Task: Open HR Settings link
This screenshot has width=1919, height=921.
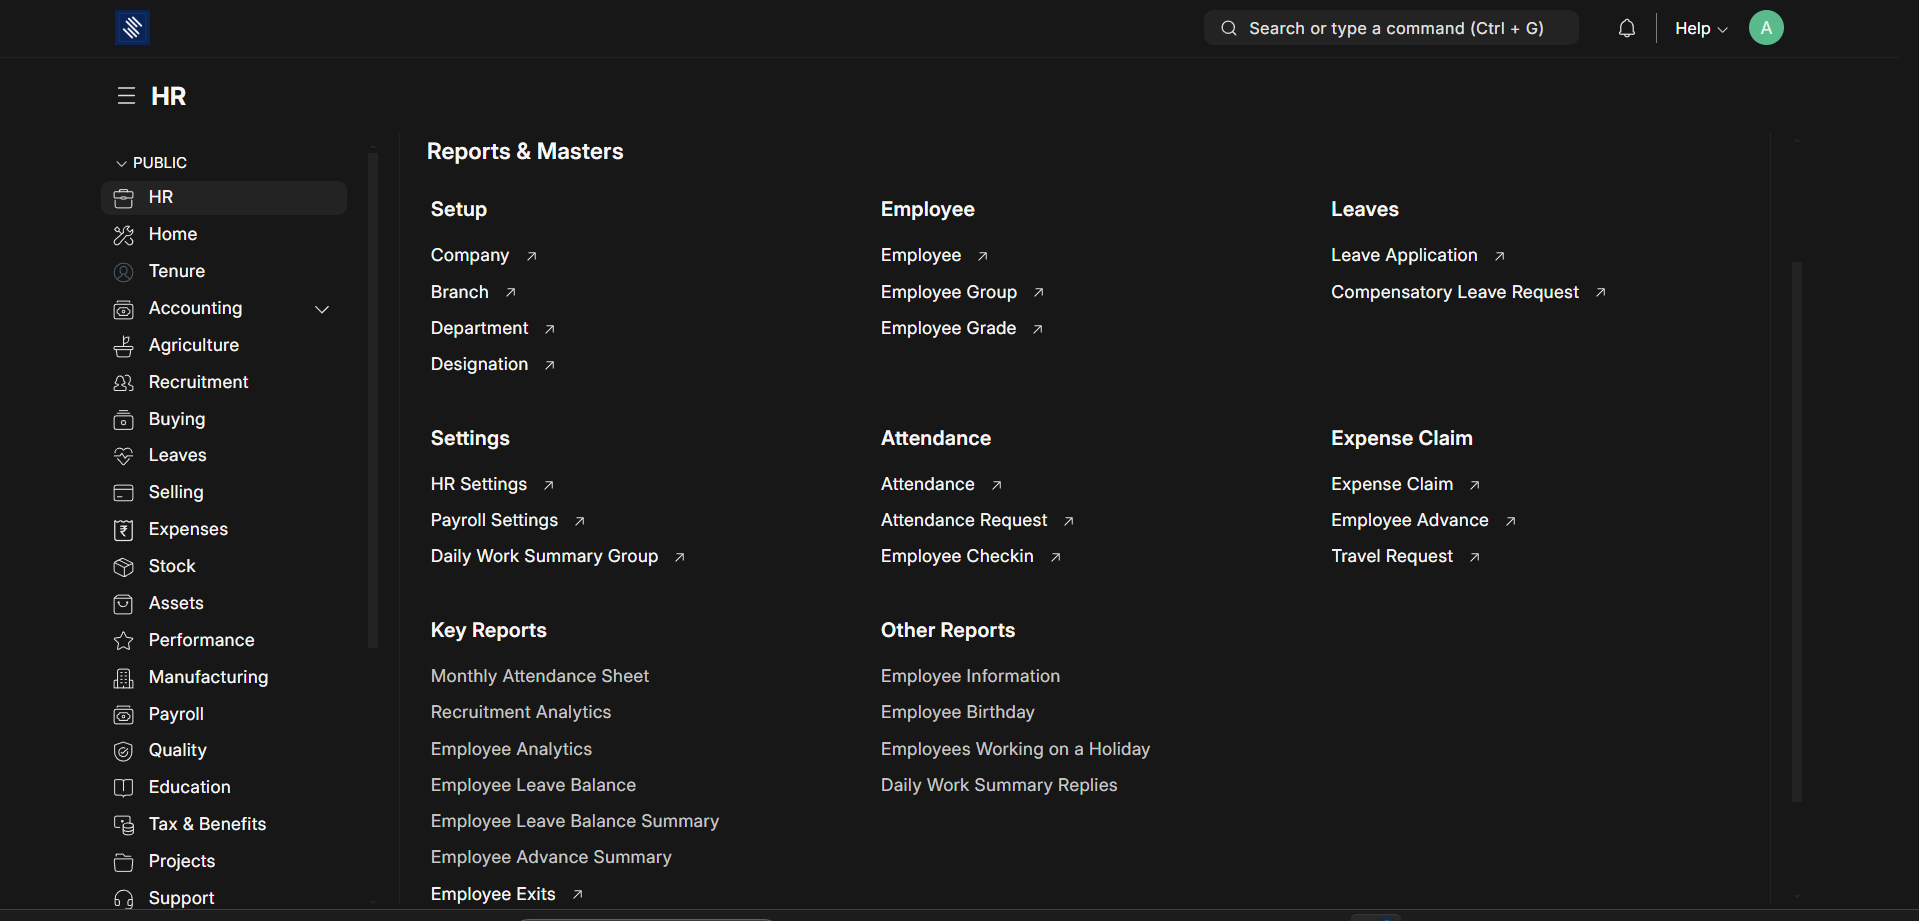Action: pyautogui.click(x=478, y=484)
